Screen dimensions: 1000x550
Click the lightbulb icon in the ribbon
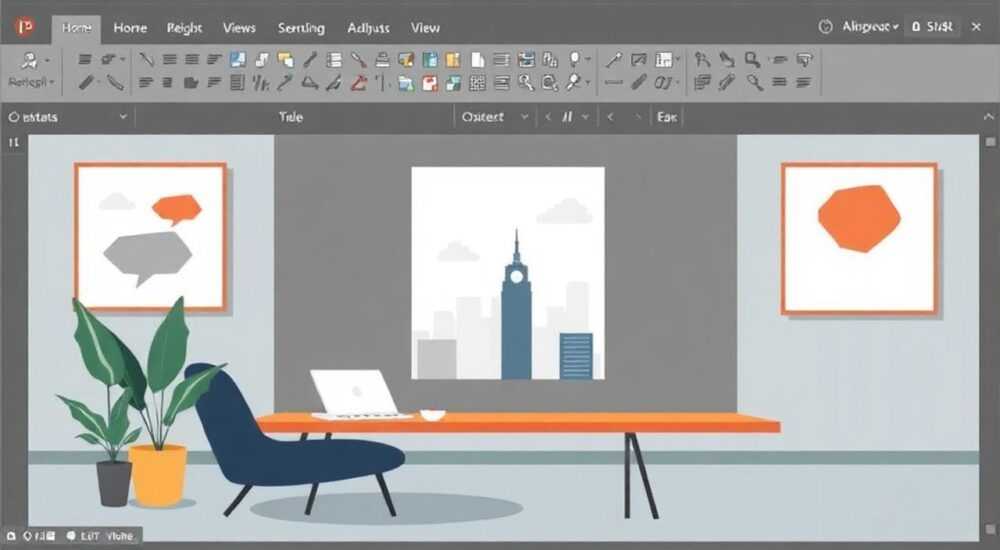tap(575, 59)
